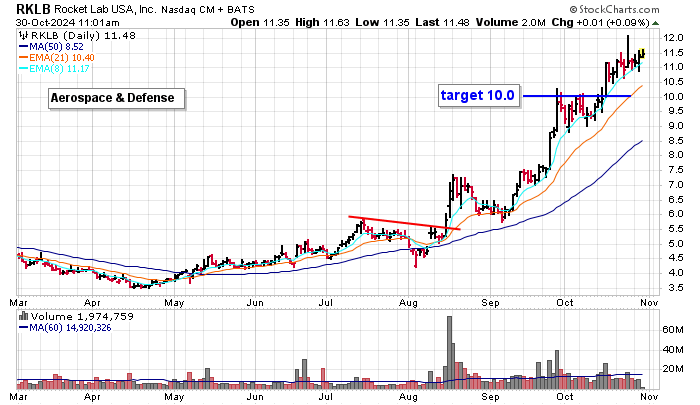Click the Aug label under the price chart
The width and height of the screenshot is (700, 405).
click(408, 303)
